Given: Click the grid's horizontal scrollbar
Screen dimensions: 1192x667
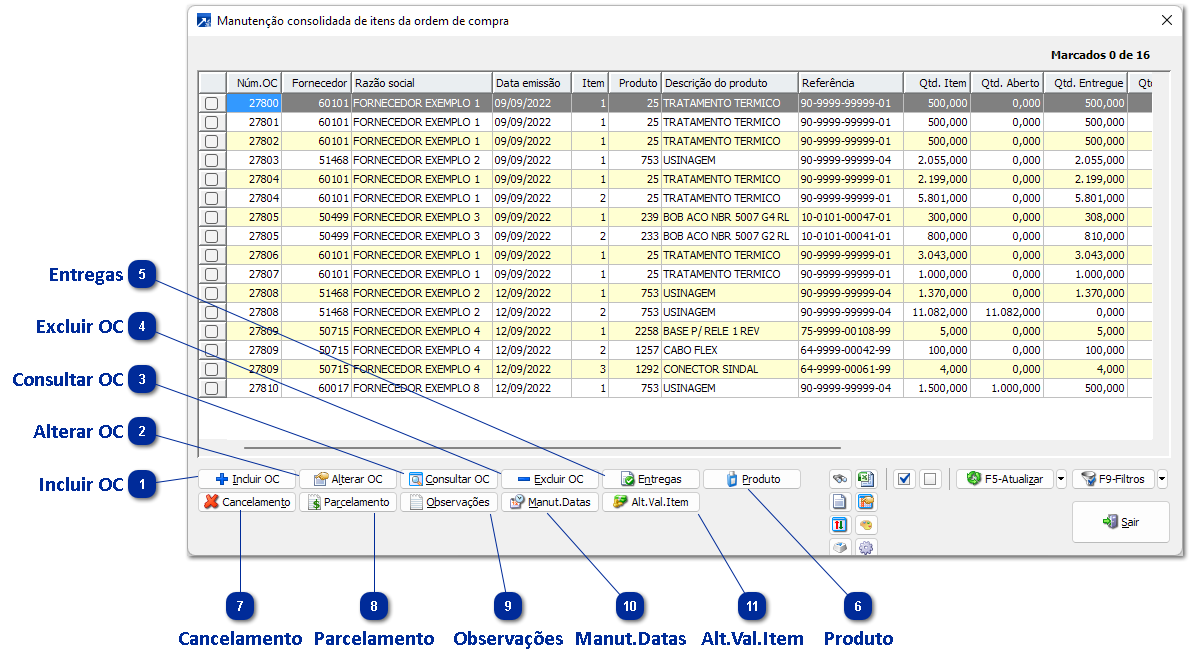Looking at the screenshot, I should (540, 448).
